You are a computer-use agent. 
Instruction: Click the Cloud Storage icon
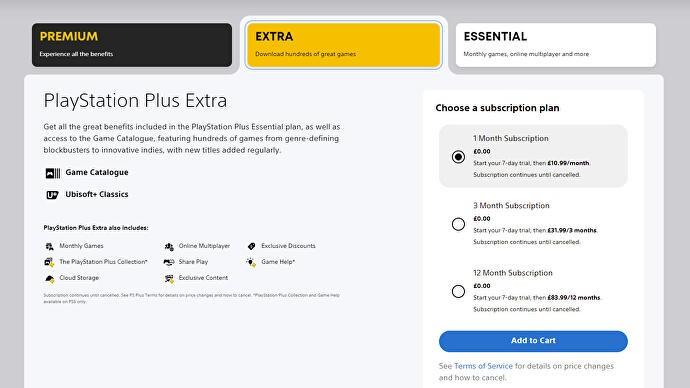[50, 278]
